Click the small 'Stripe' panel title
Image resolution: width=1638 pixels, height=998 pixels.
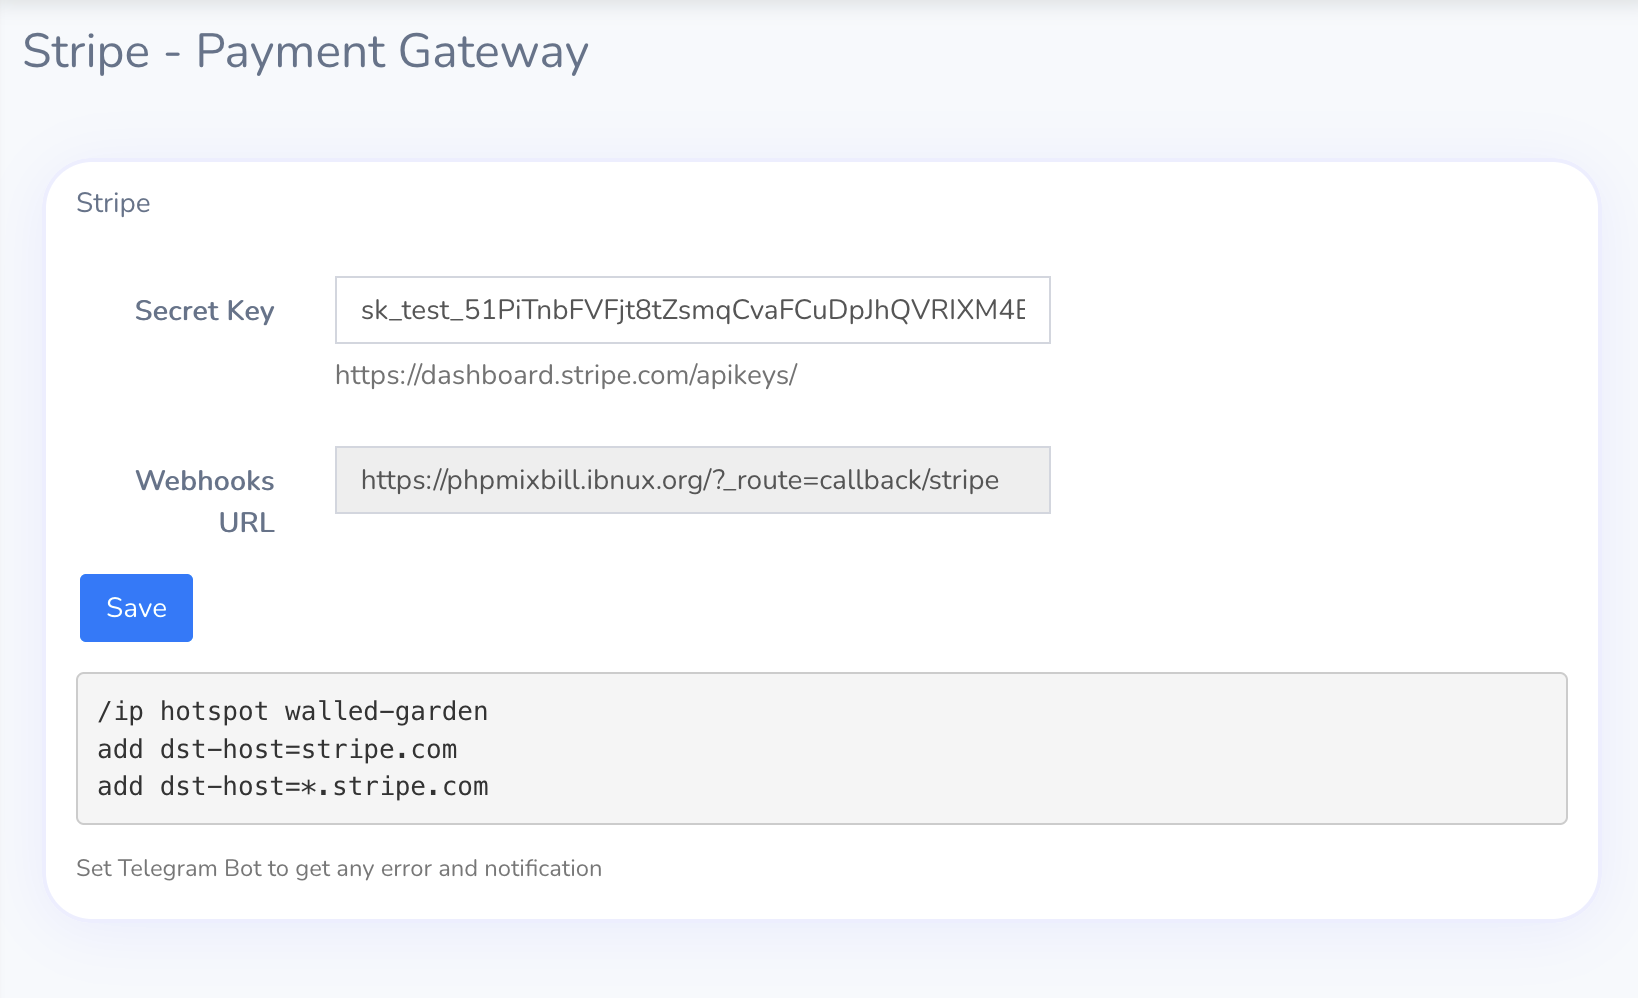(x=113, y=203)
